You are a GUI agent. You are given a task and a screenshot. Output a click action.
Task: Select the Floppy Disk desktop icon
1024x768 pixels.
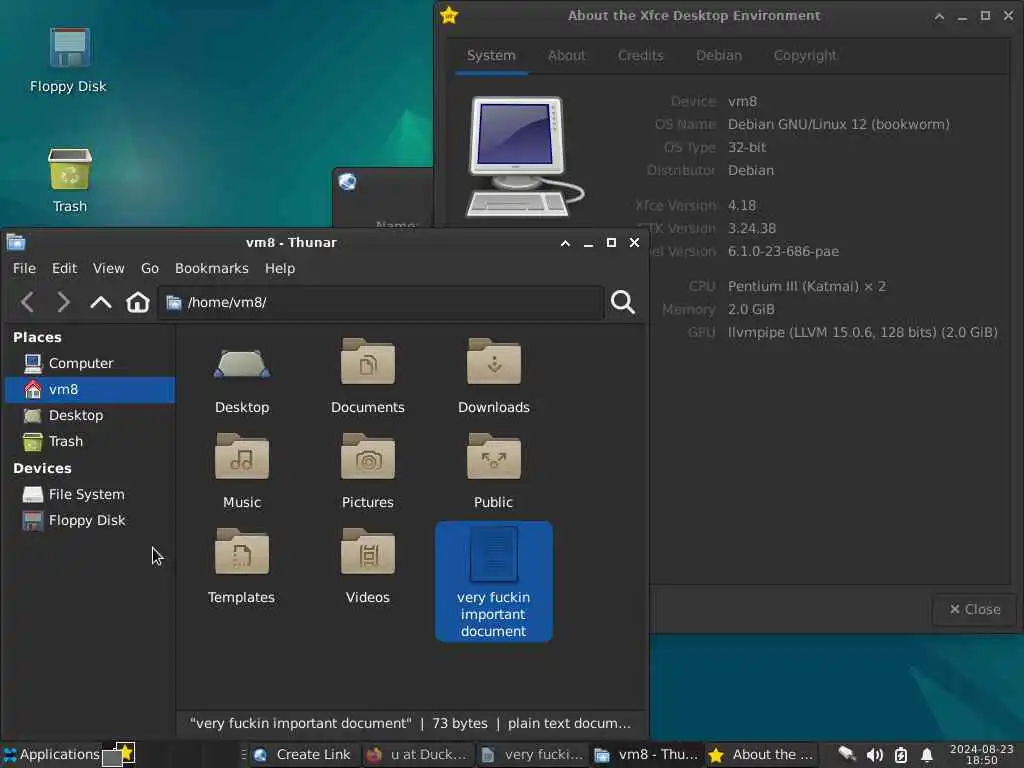(69, 62)
